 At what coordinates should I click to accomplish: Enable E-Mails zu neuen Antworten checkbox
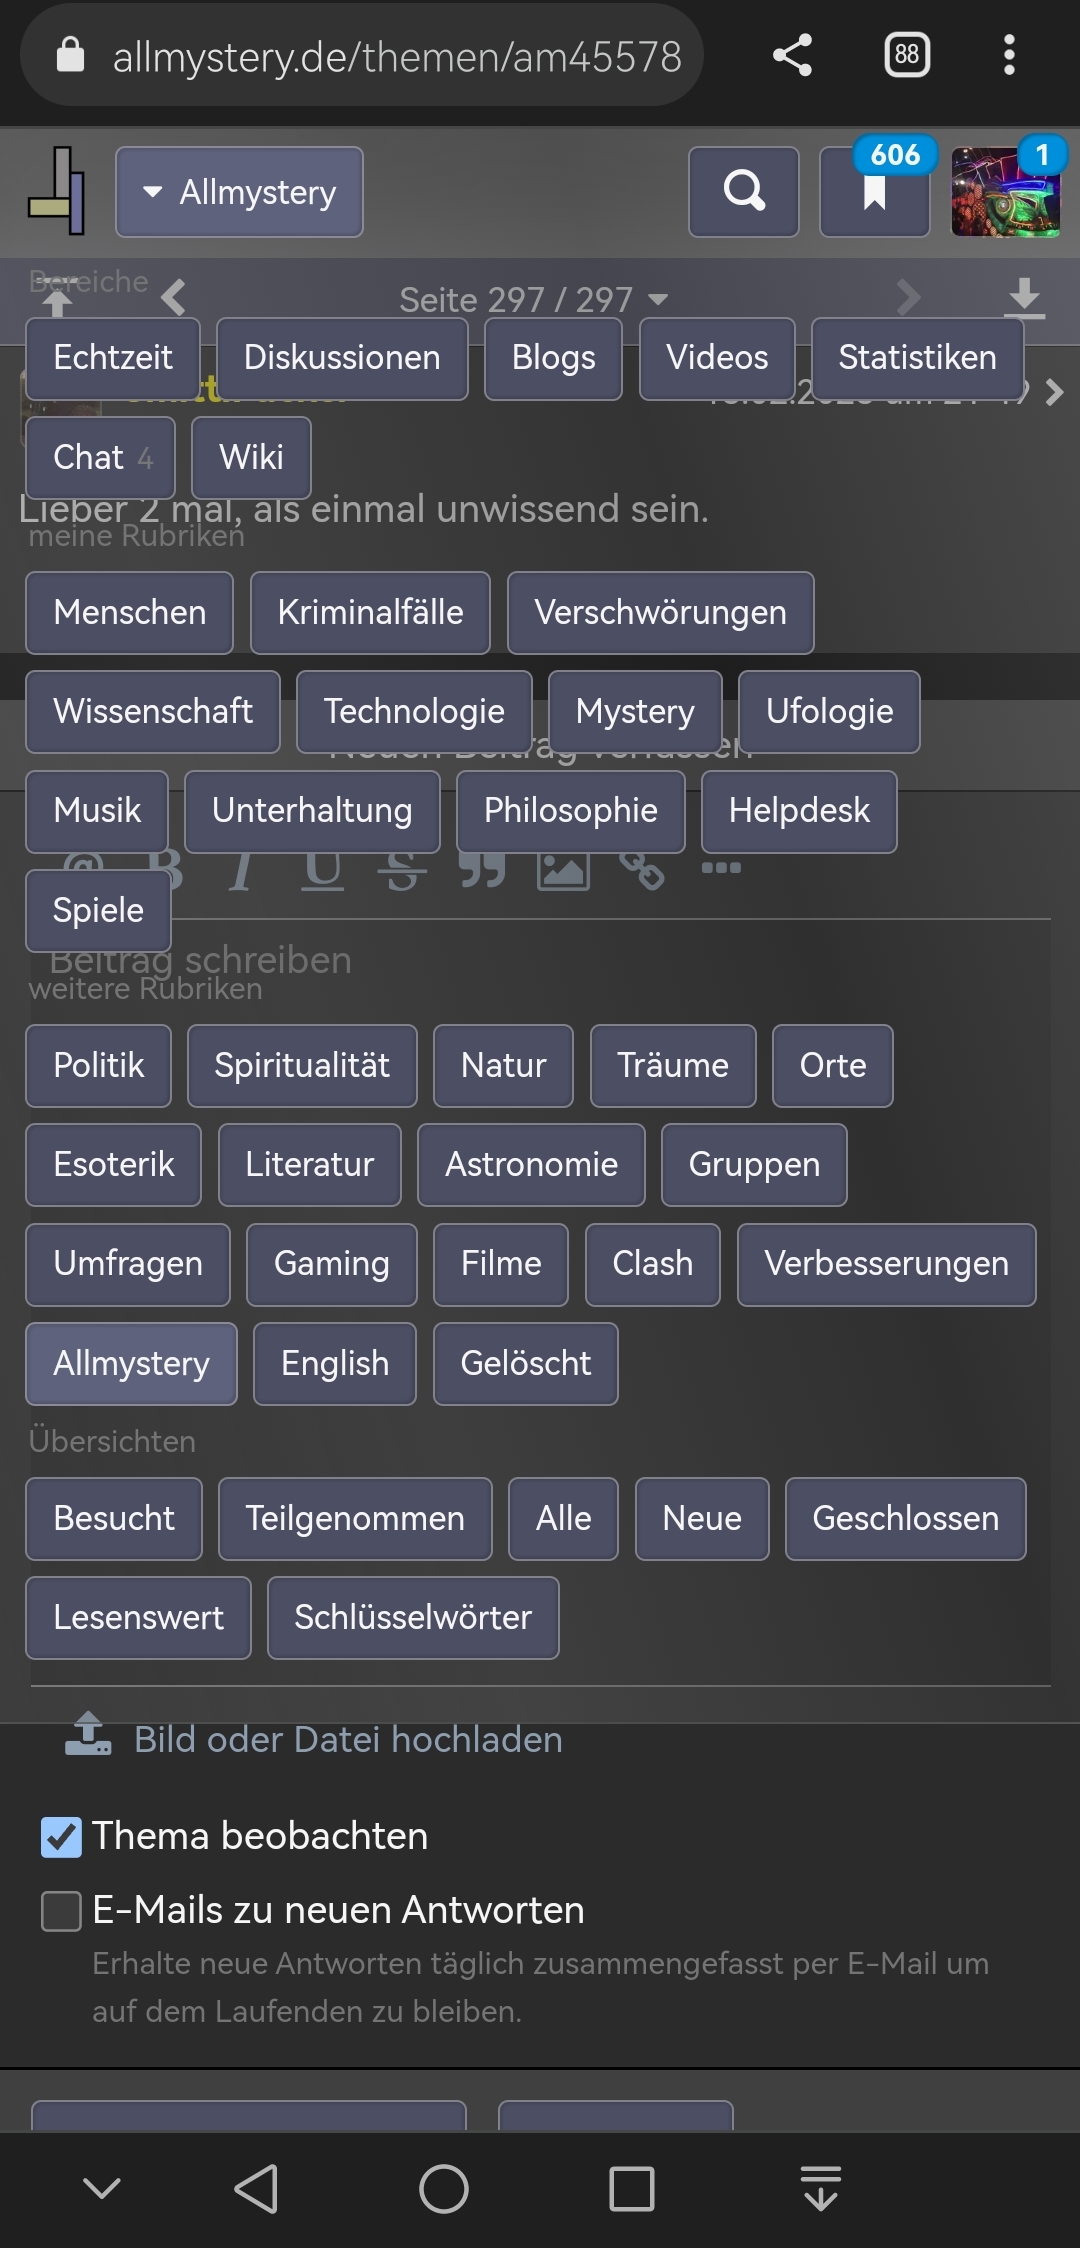(61, 1911)
